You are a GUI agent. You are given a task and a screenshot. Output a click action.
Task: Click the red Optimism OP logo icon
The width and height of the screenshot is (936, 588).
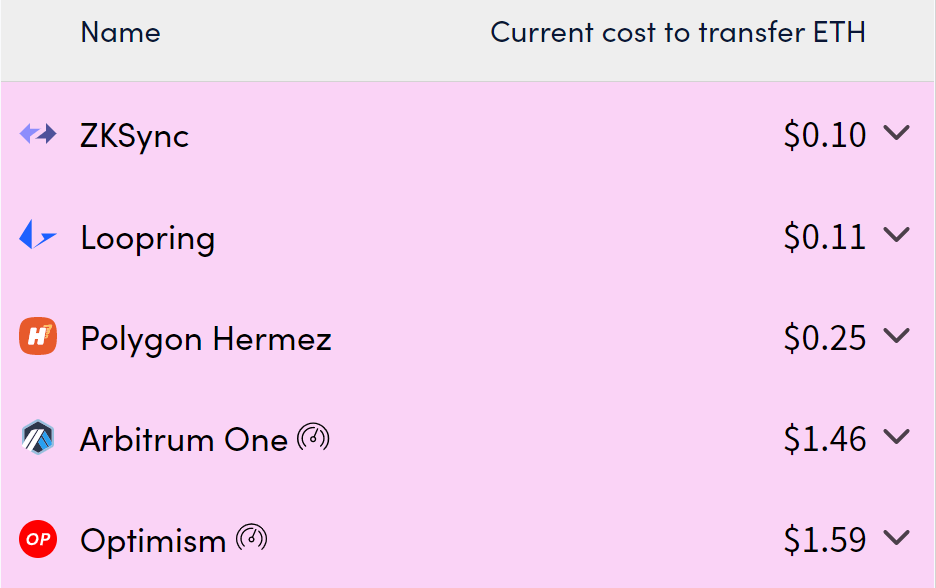pos(38,539)
